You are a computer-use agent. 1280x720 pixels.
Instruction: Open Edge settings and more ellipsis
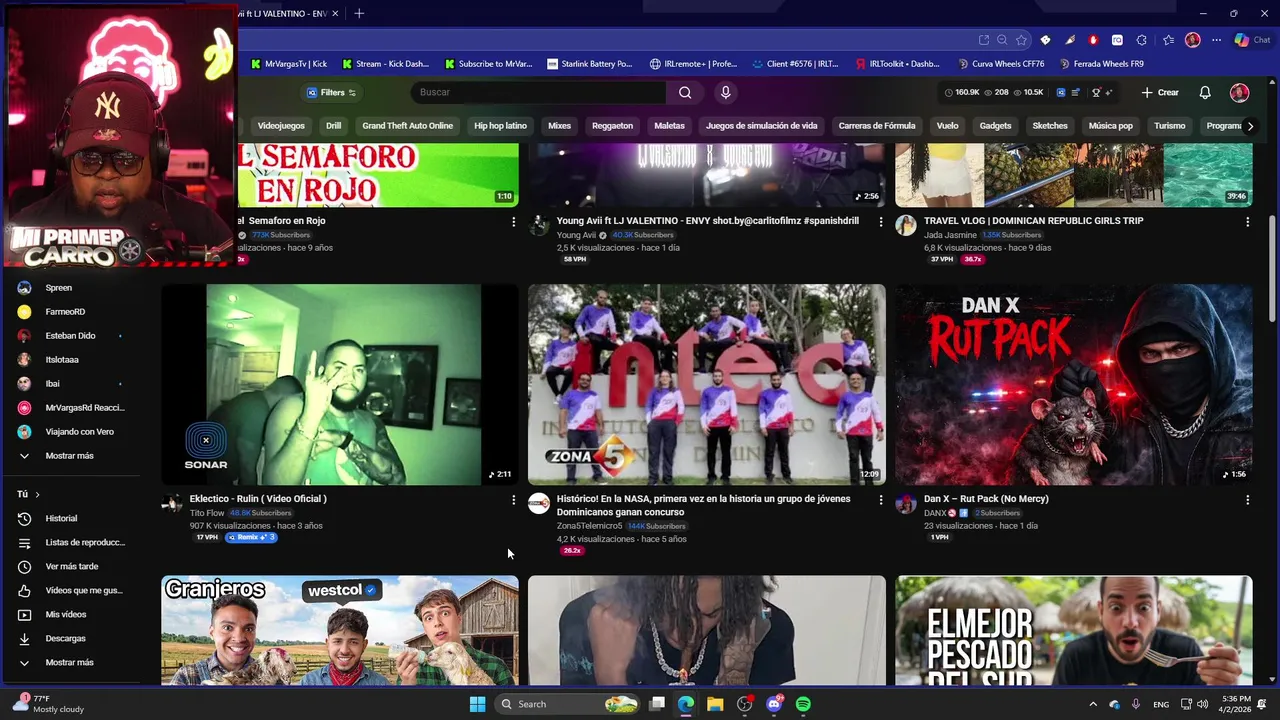tap(1217, 40)
